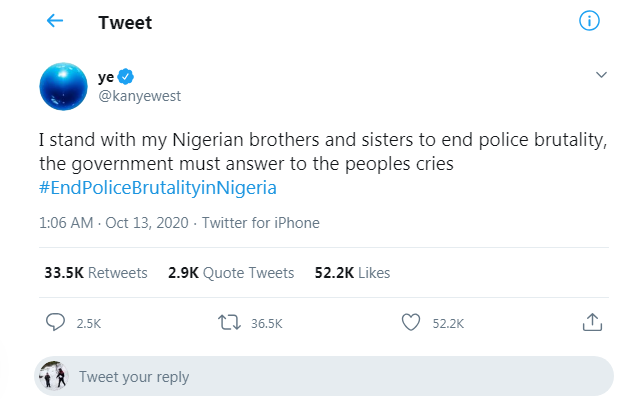Click the Tweet page header title
Screen dimensions: 629x418
[x=125, y=22]
